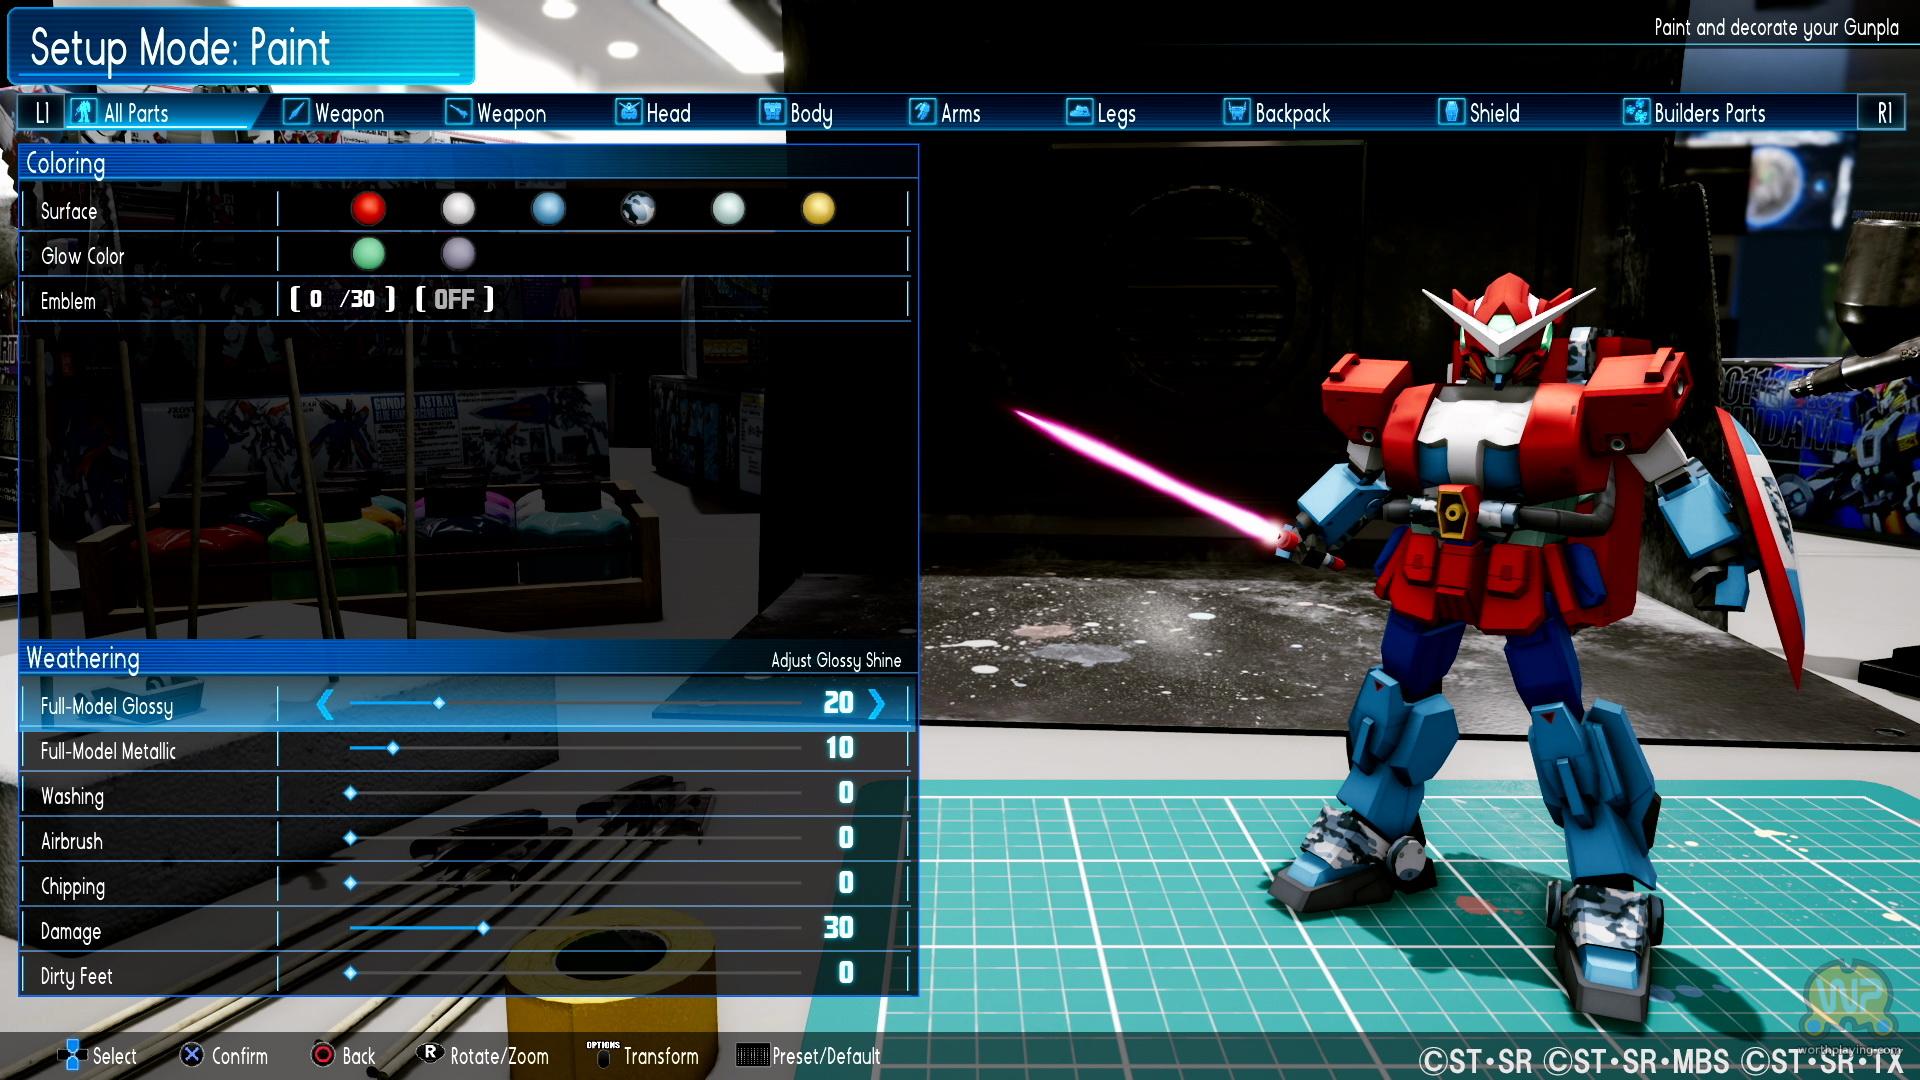Select the green Glow Color swatch

tap(368, 254)
